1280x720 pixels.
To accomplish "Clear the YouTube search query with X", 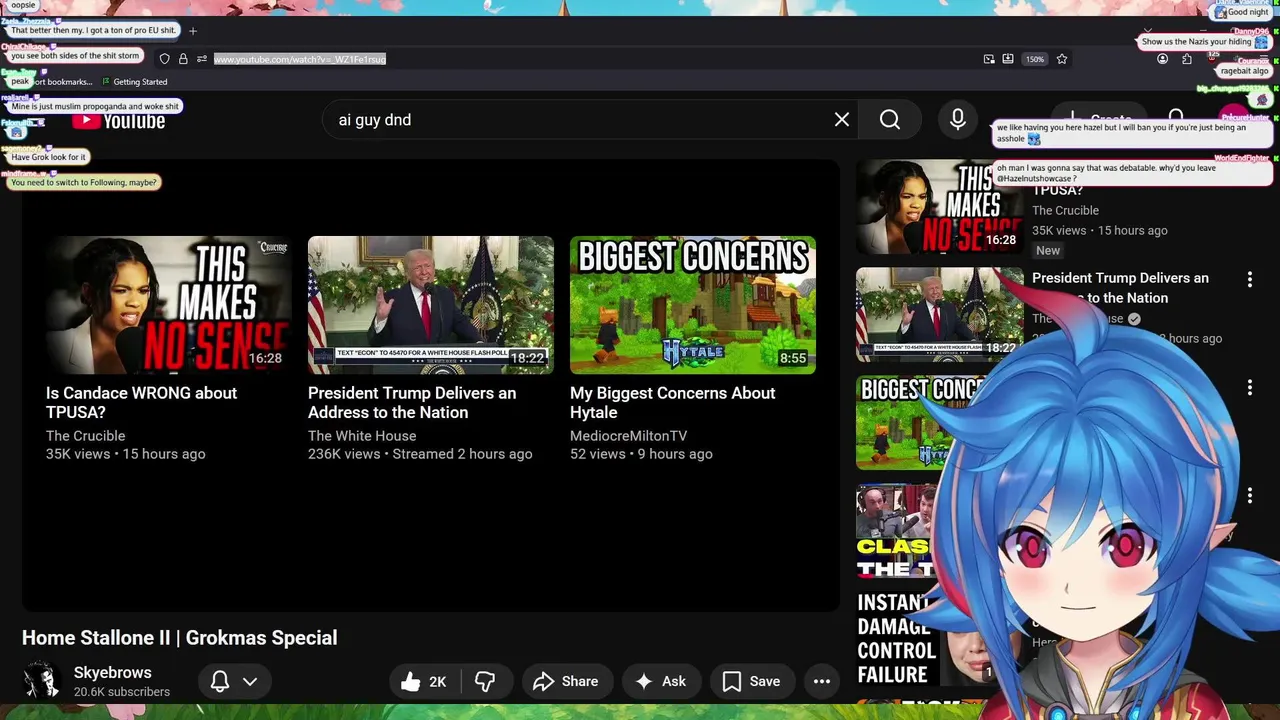I will tap(842, 120).
